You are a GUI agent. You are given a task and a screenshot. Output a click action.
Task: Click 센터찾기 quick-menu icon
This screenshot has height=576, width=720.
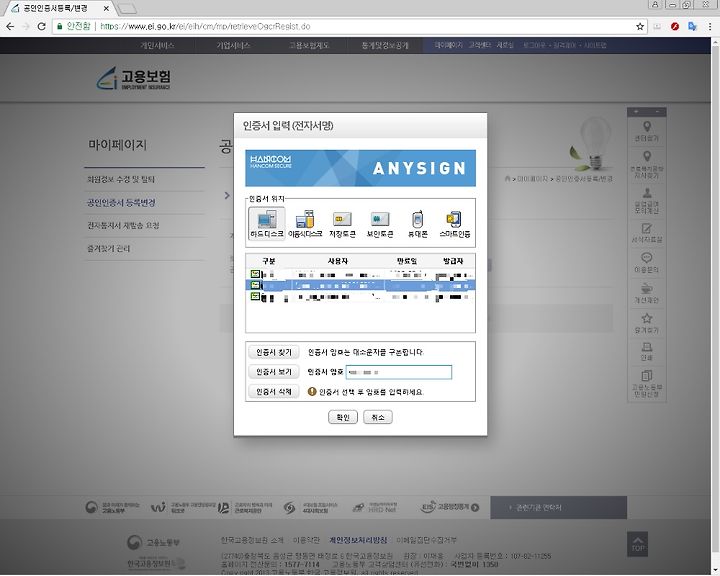pos(647,131)
